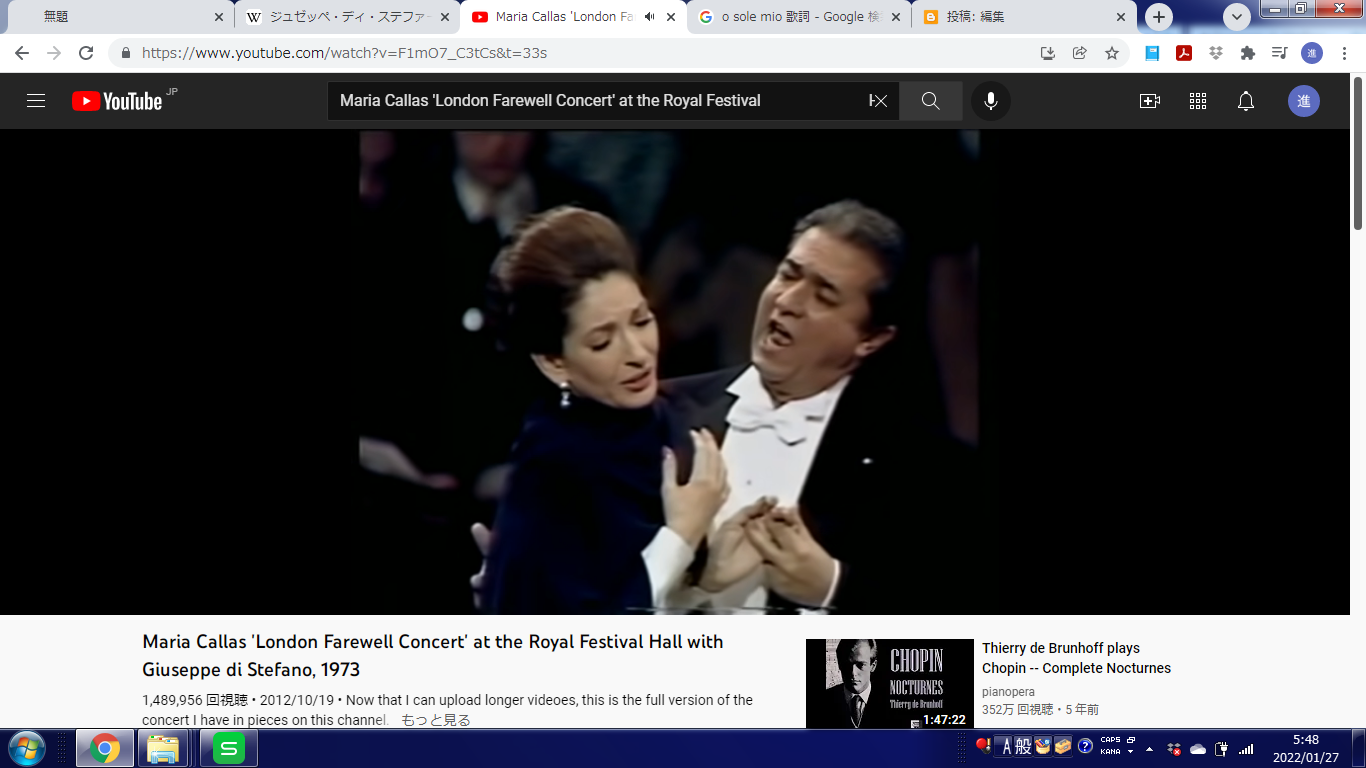The width and height of the screenshot is (1366, 768).
Task: Open the media controls music-note icon
Action: (x=1279, y=53)
